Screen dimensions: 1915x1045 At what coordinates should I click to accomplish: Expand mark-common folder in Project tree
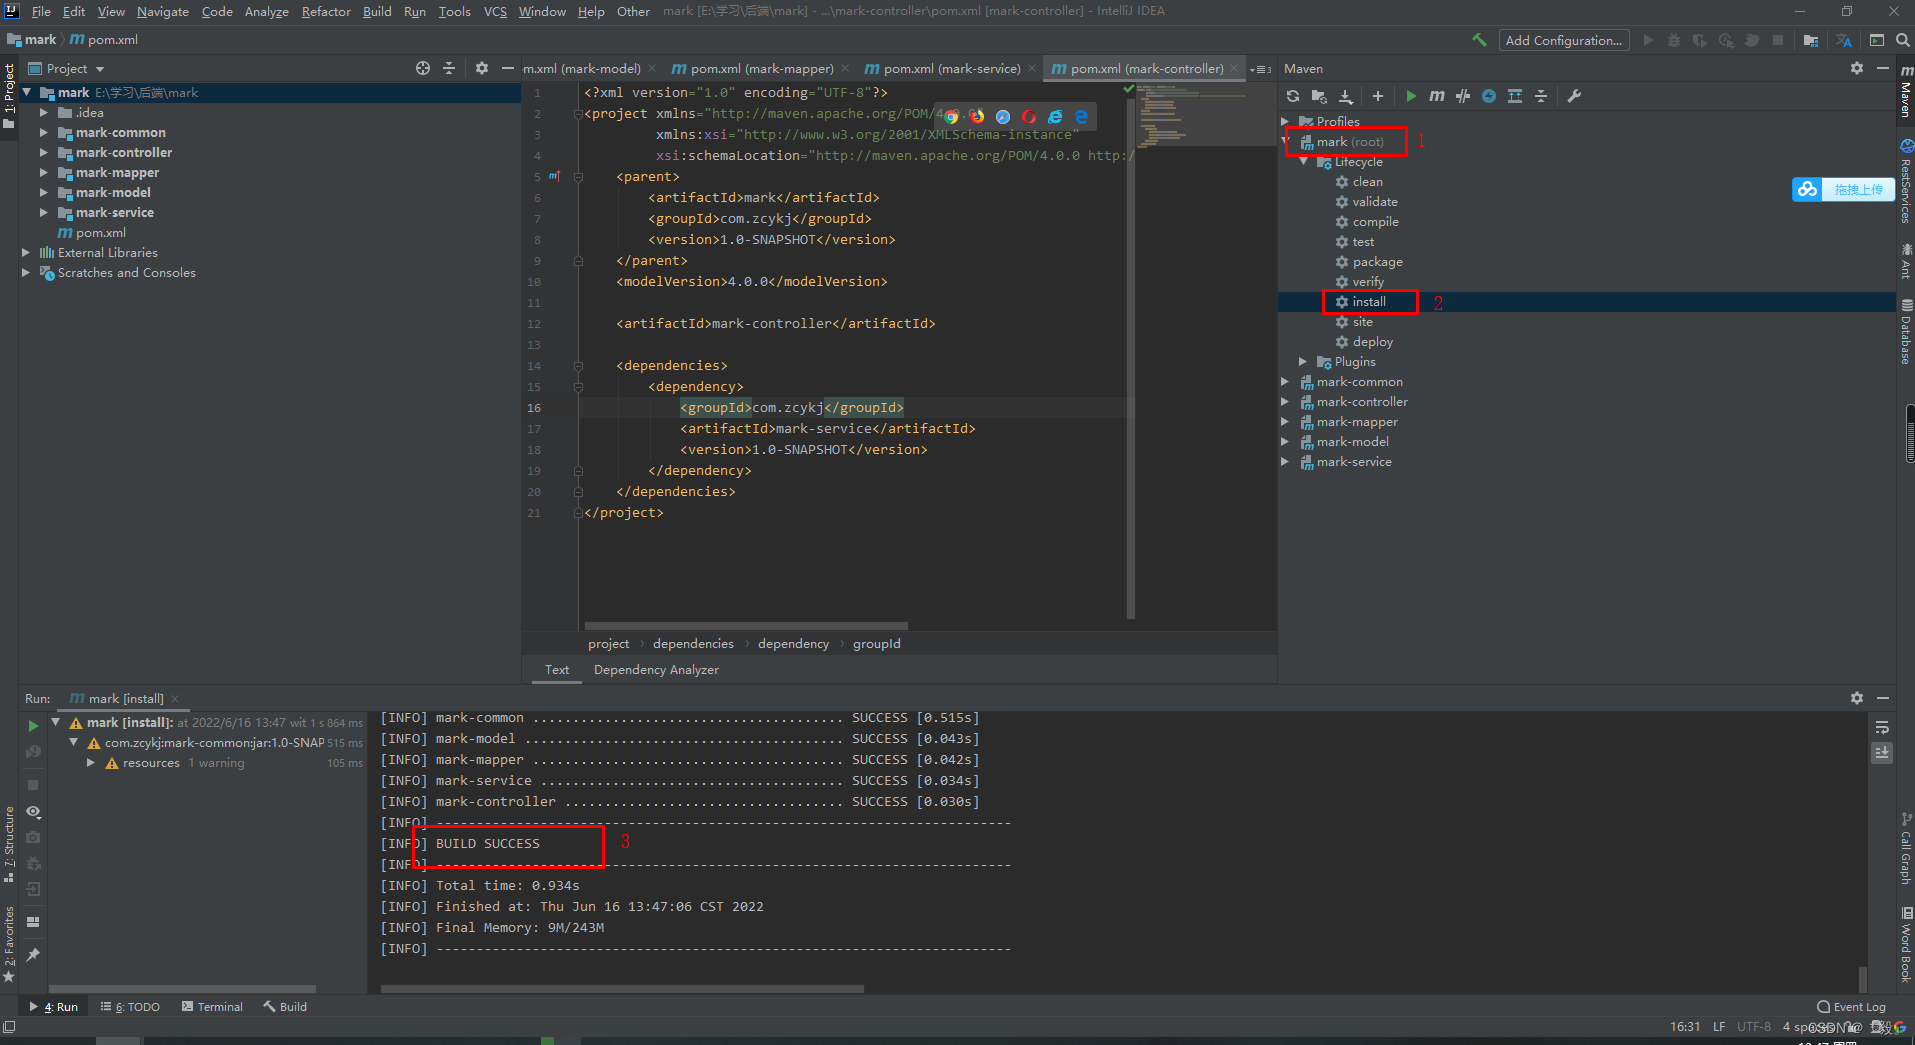[44, 133]
